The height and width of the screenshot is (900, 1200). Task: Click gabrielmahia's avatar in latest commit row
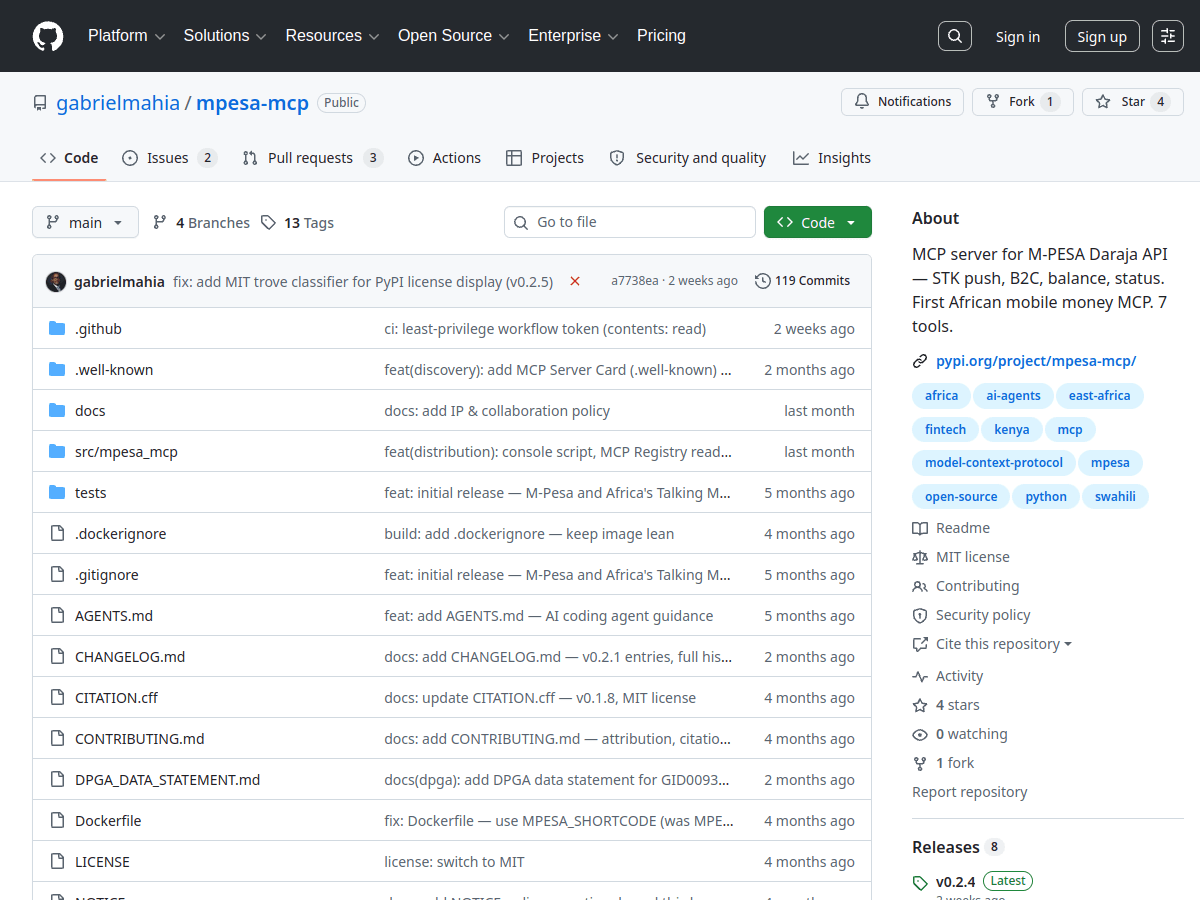[56, 282]
